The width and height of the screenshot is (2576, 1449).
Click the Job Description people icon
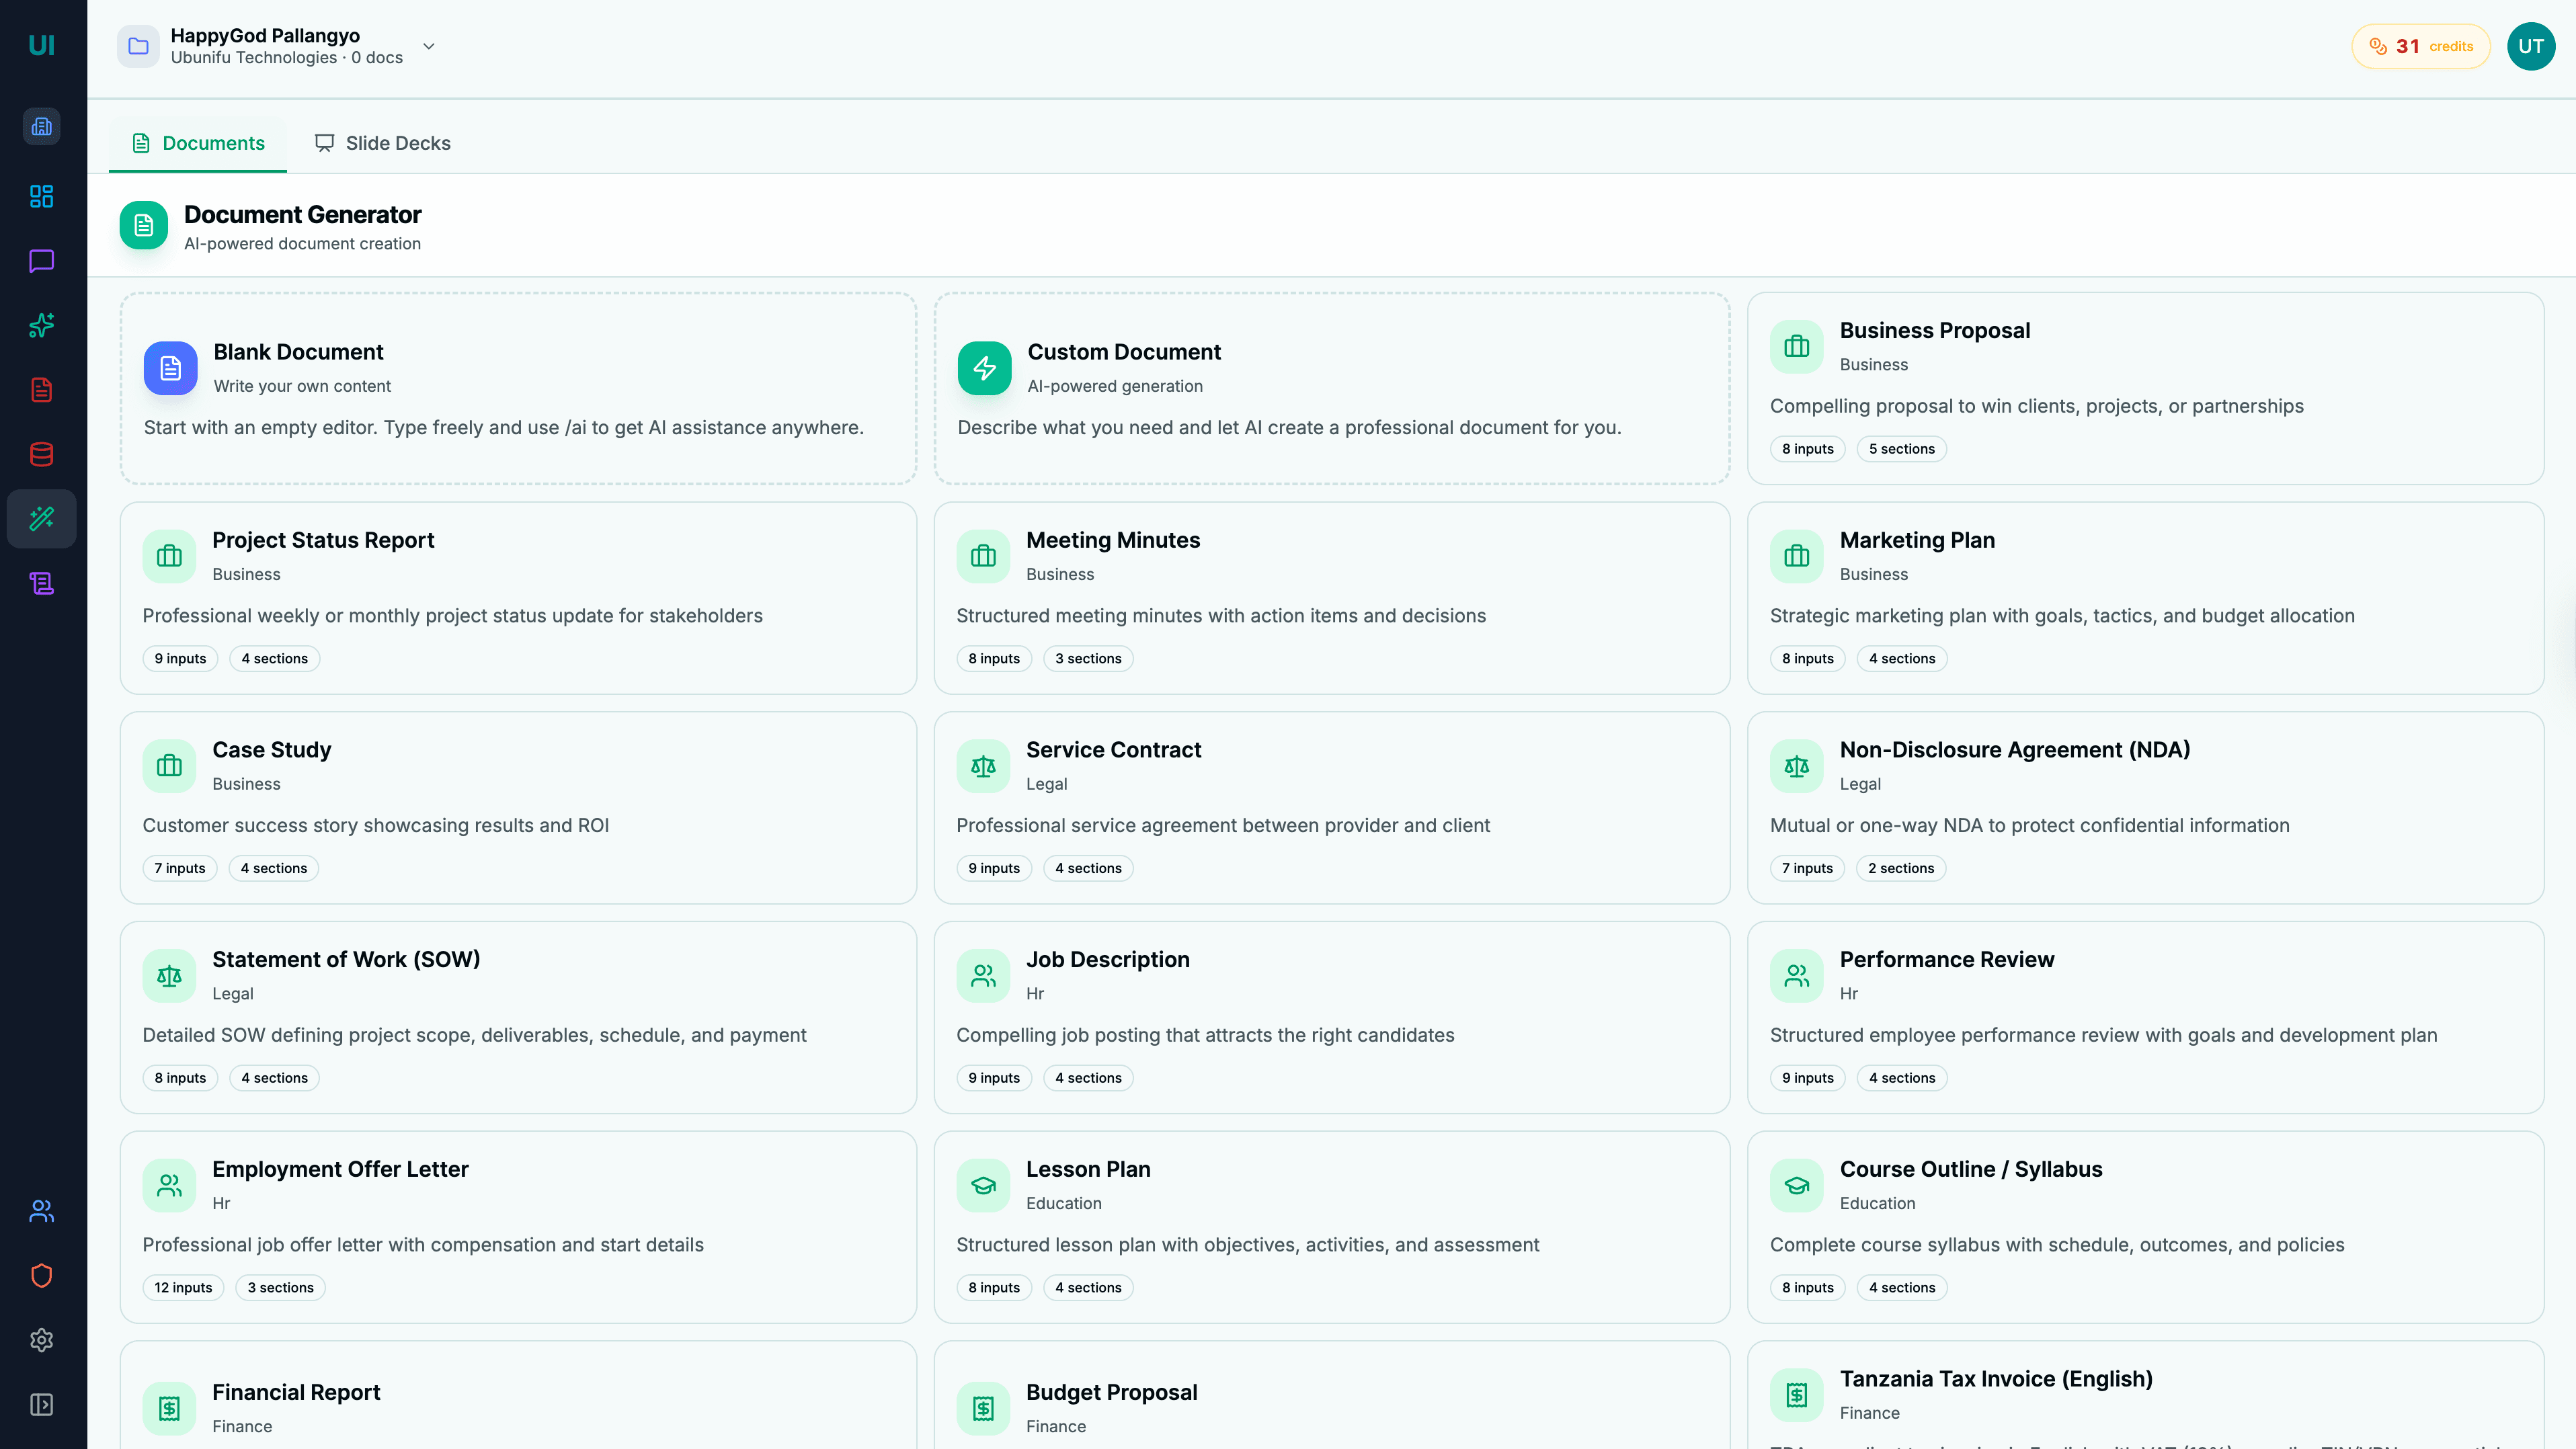click(x=984, y=976)
